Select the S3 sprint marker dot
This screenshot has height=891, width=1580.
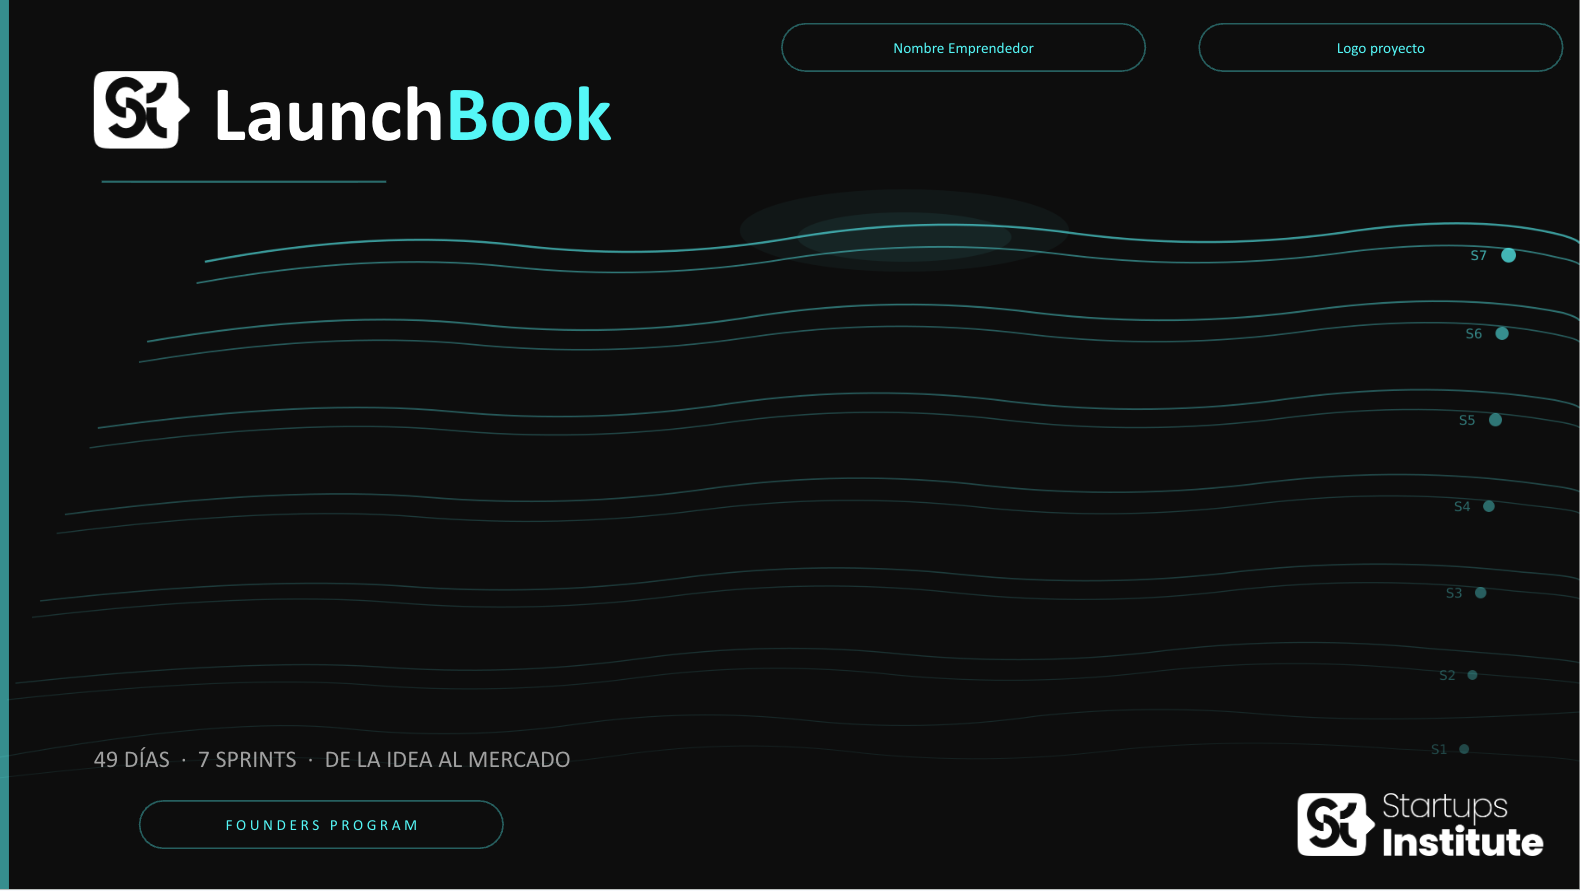click(x=1481, y=593)
